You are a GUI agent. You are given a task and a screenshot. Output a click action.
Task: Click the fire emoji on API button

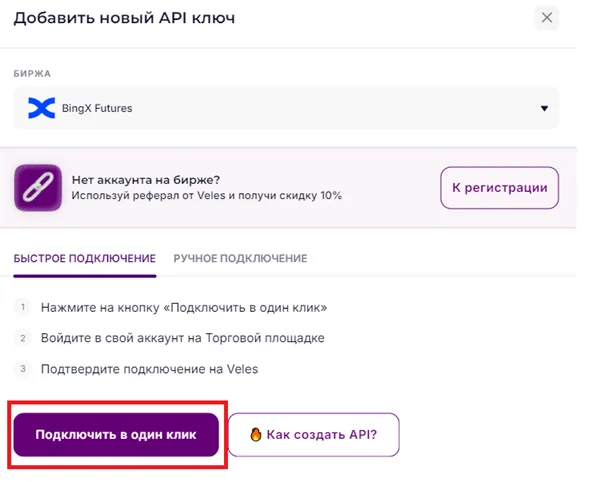coord(257,434)
